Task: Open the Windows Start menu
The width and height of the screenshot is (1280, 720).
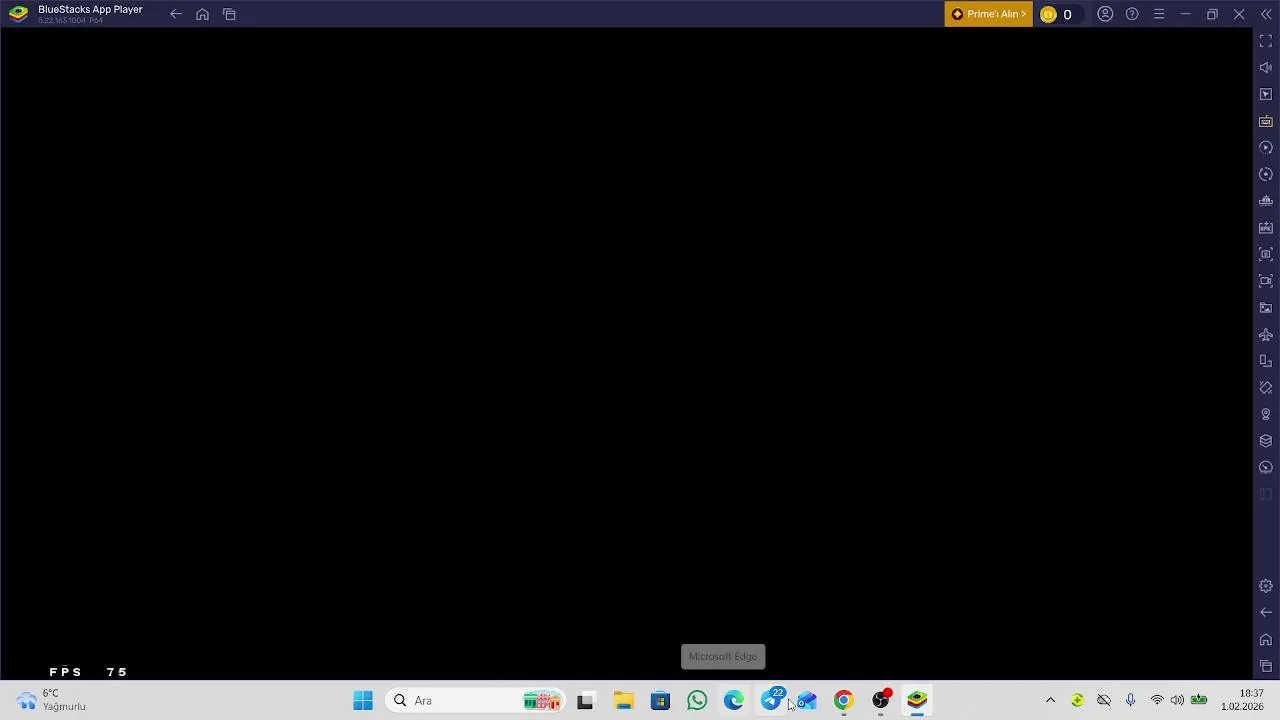Action: pos(363,701)
